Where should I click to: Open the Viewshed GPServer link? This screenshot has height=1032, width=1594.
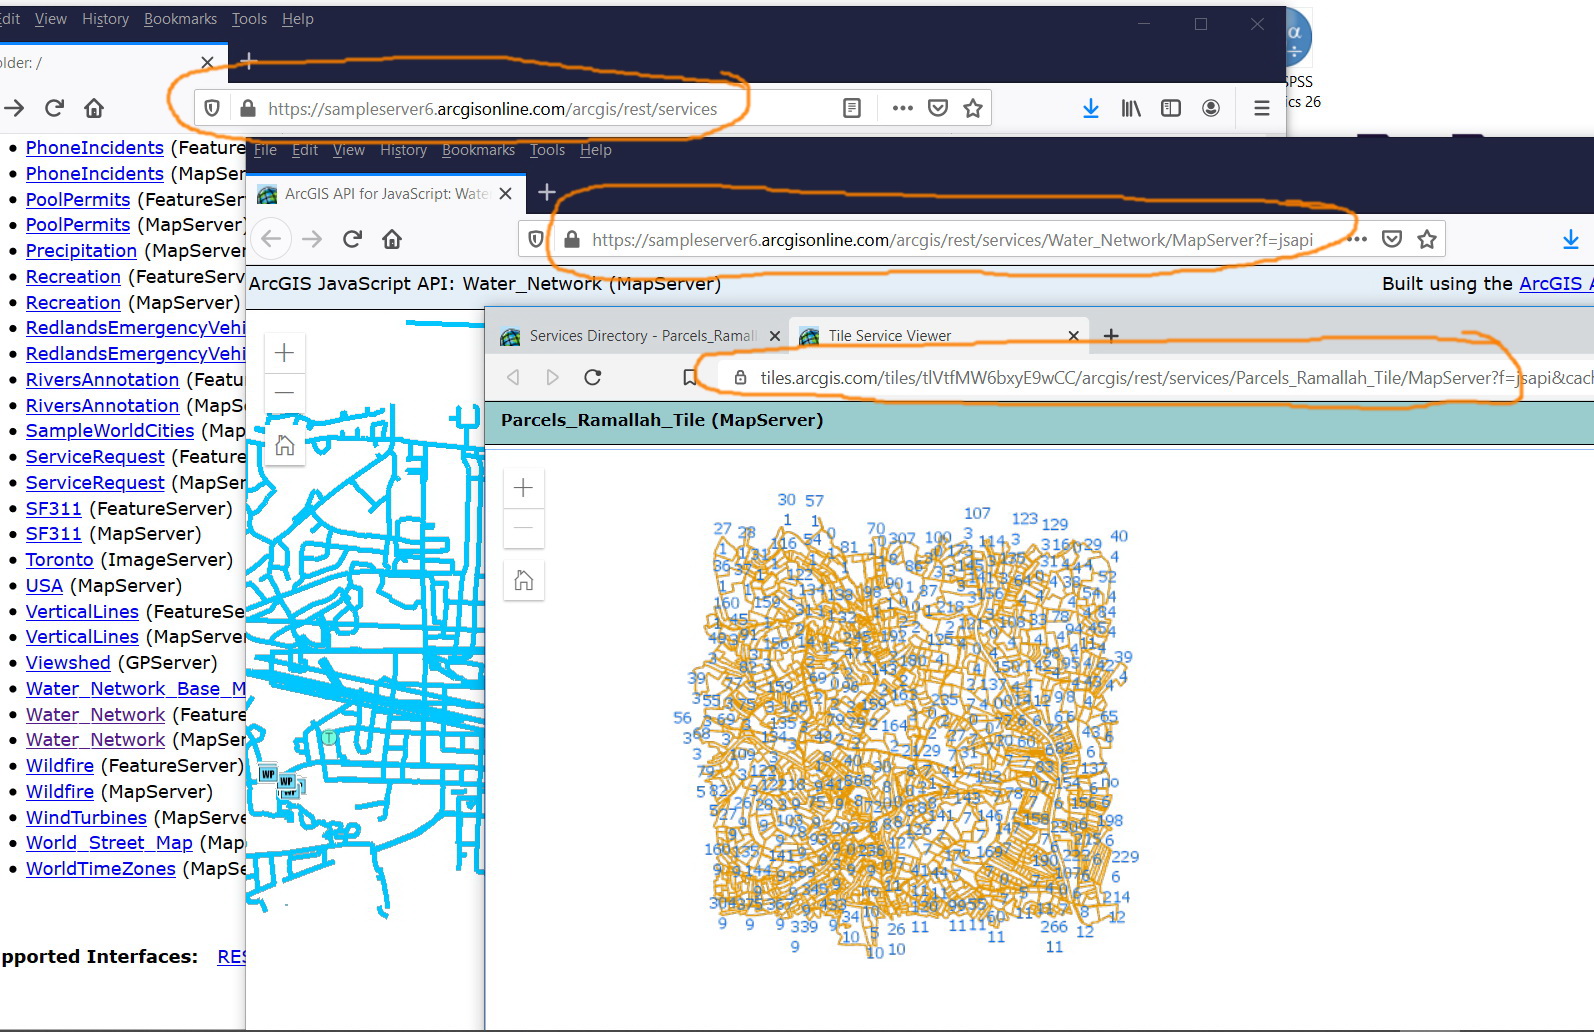pyautogui.click(x=68, y=663)
